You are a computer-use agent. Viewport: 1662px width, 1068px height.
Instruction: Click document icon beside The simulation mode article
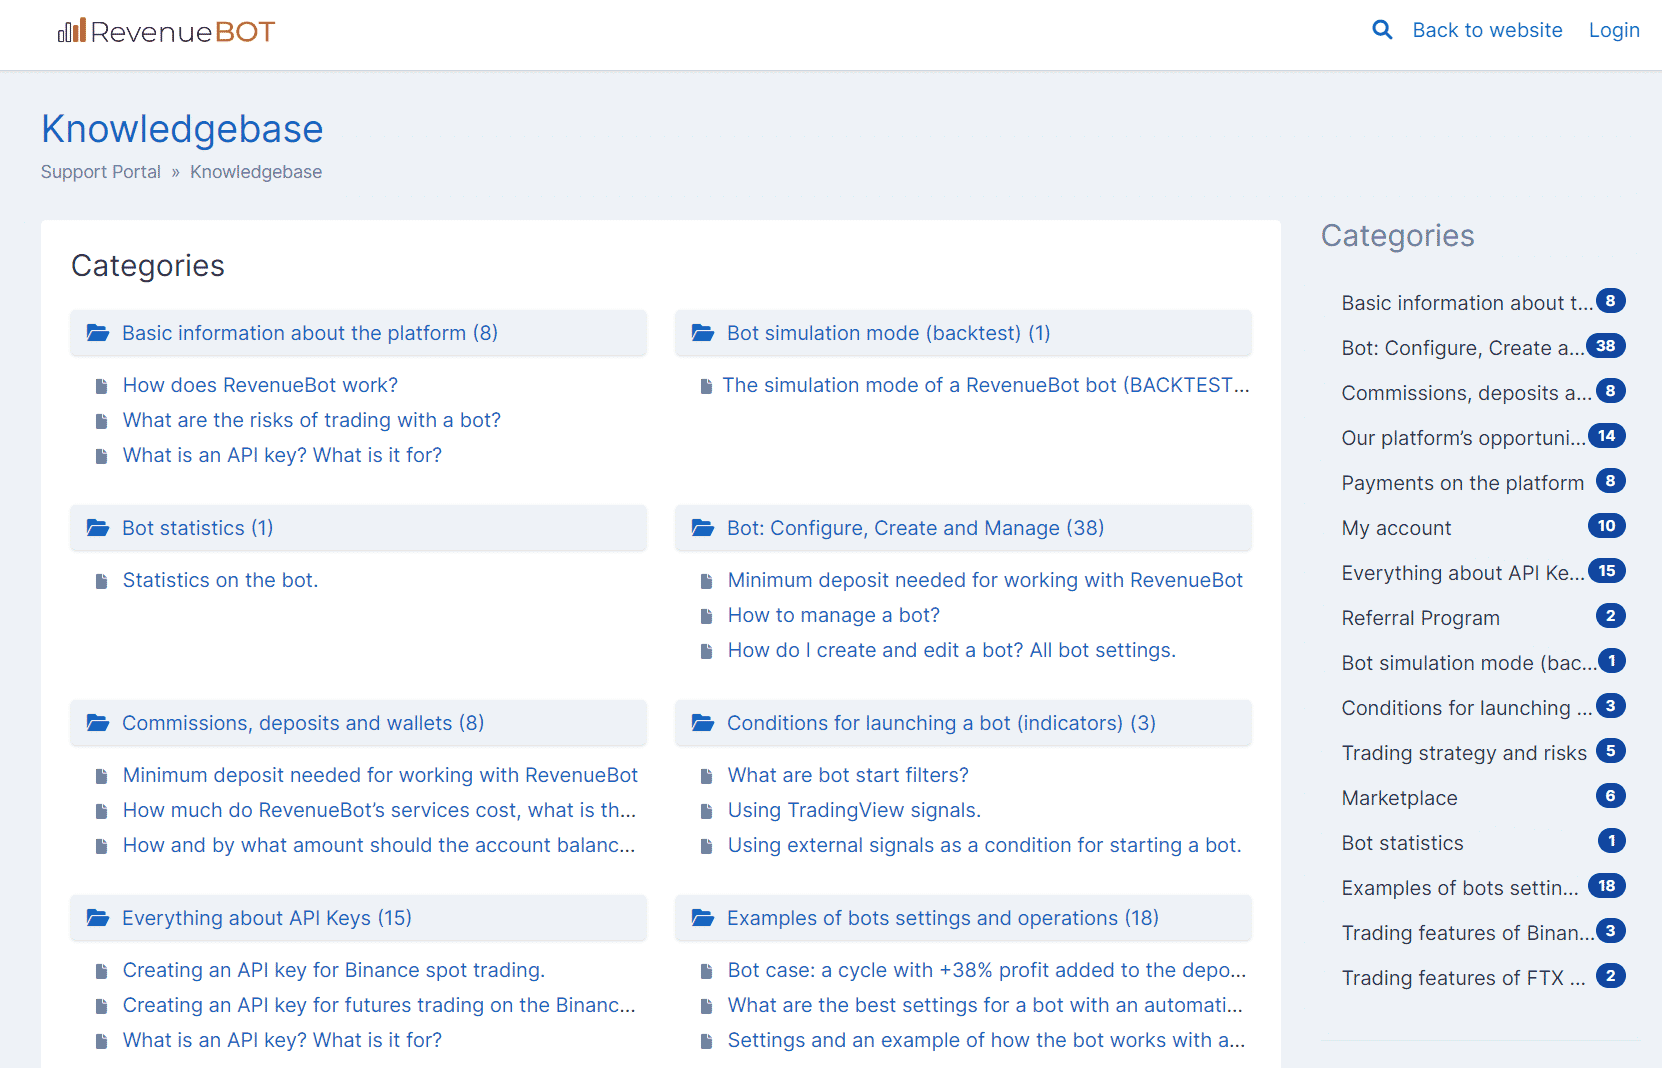point(706,386)
